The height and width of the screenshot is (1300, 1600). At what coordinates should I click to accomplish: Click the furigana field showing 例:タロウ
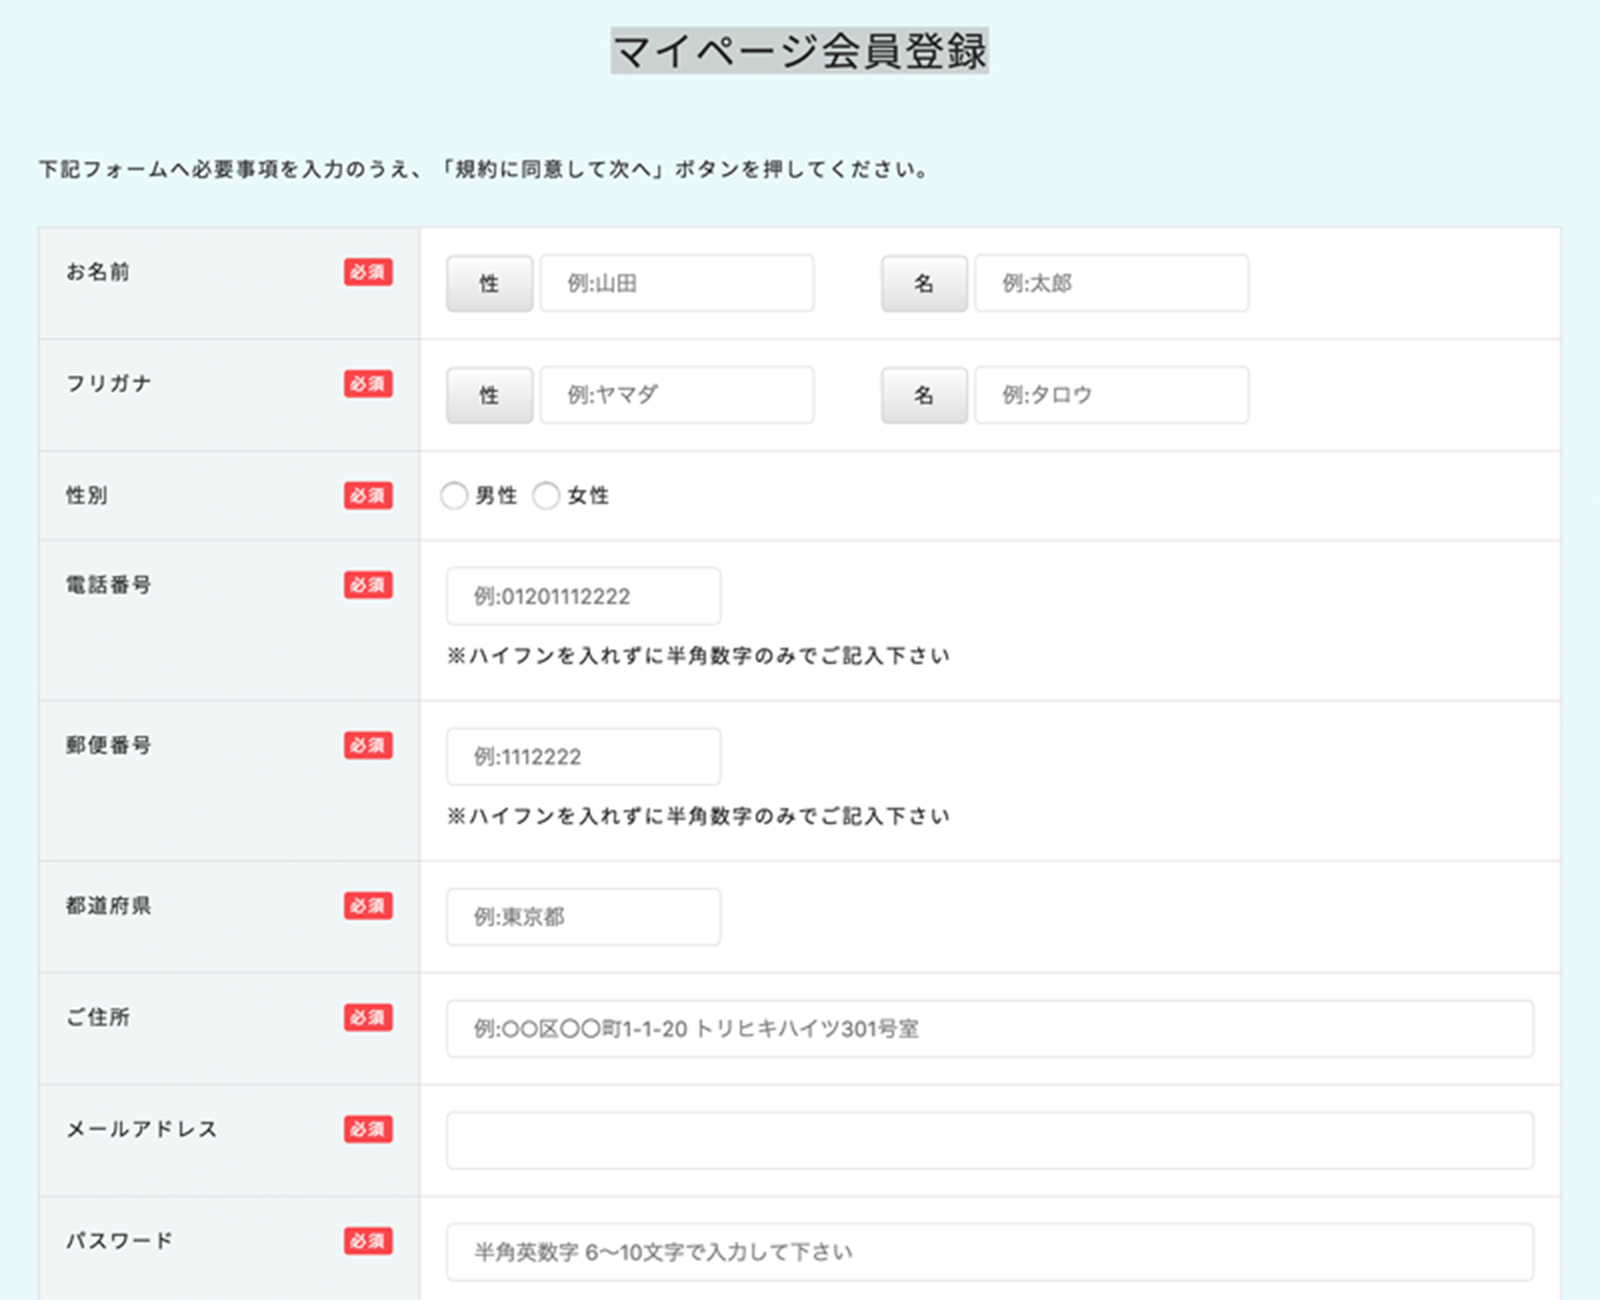coord(1111,394)
